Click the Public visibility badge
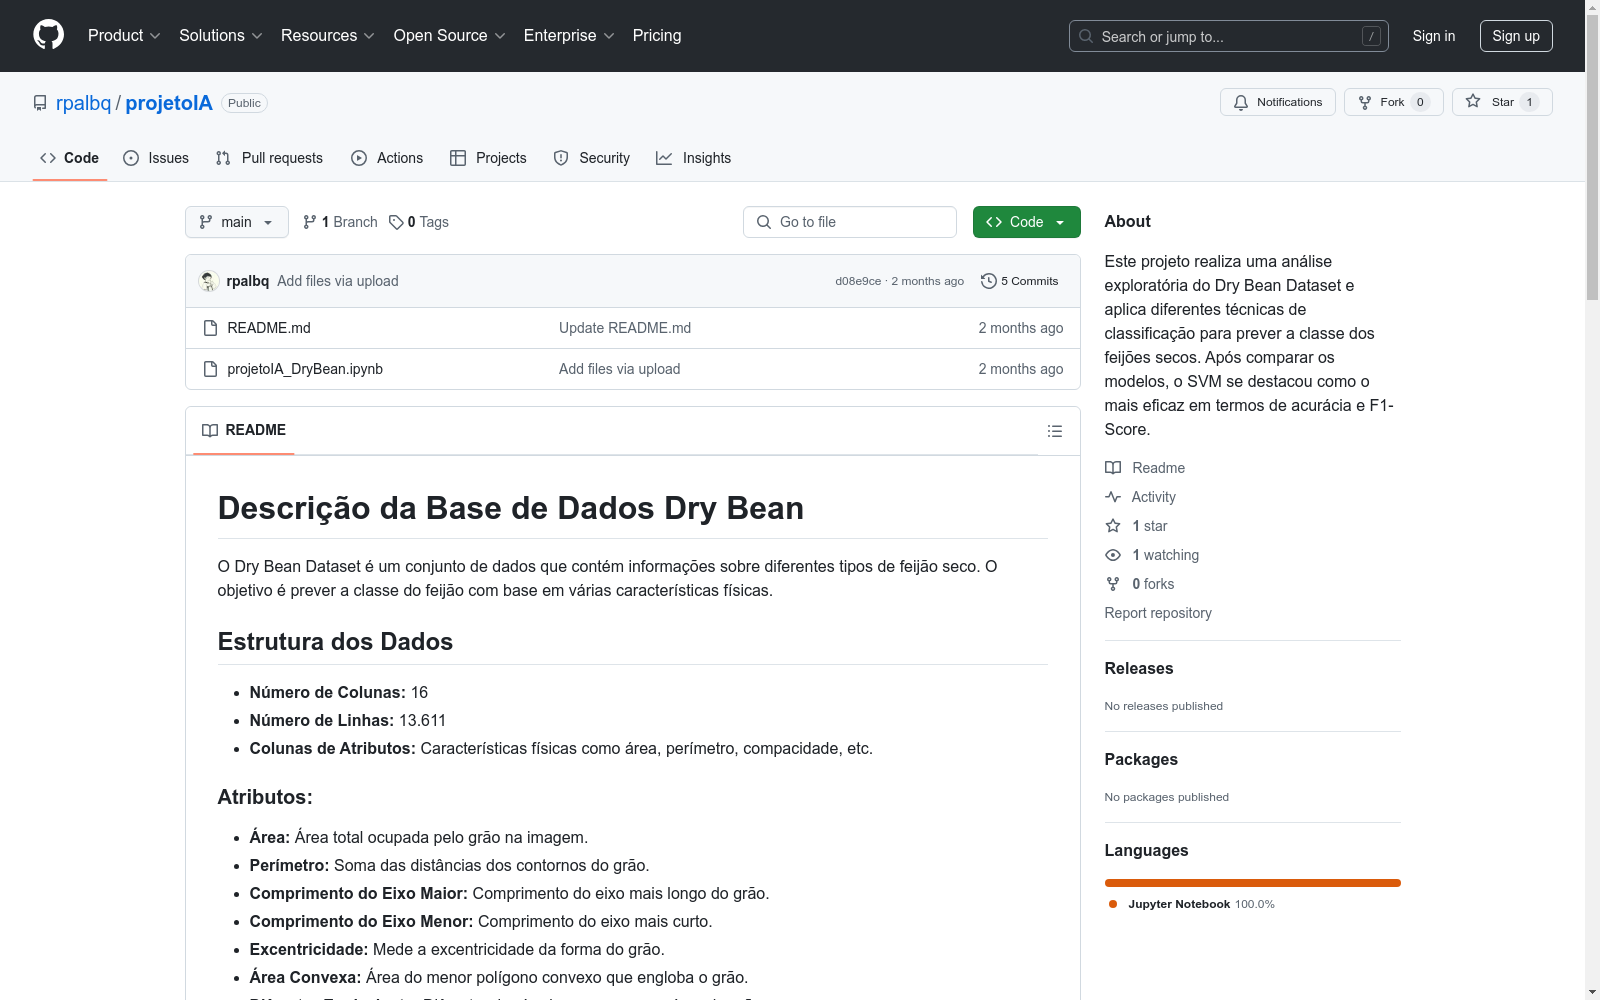 pyautogui.click(x=244, y=103)
